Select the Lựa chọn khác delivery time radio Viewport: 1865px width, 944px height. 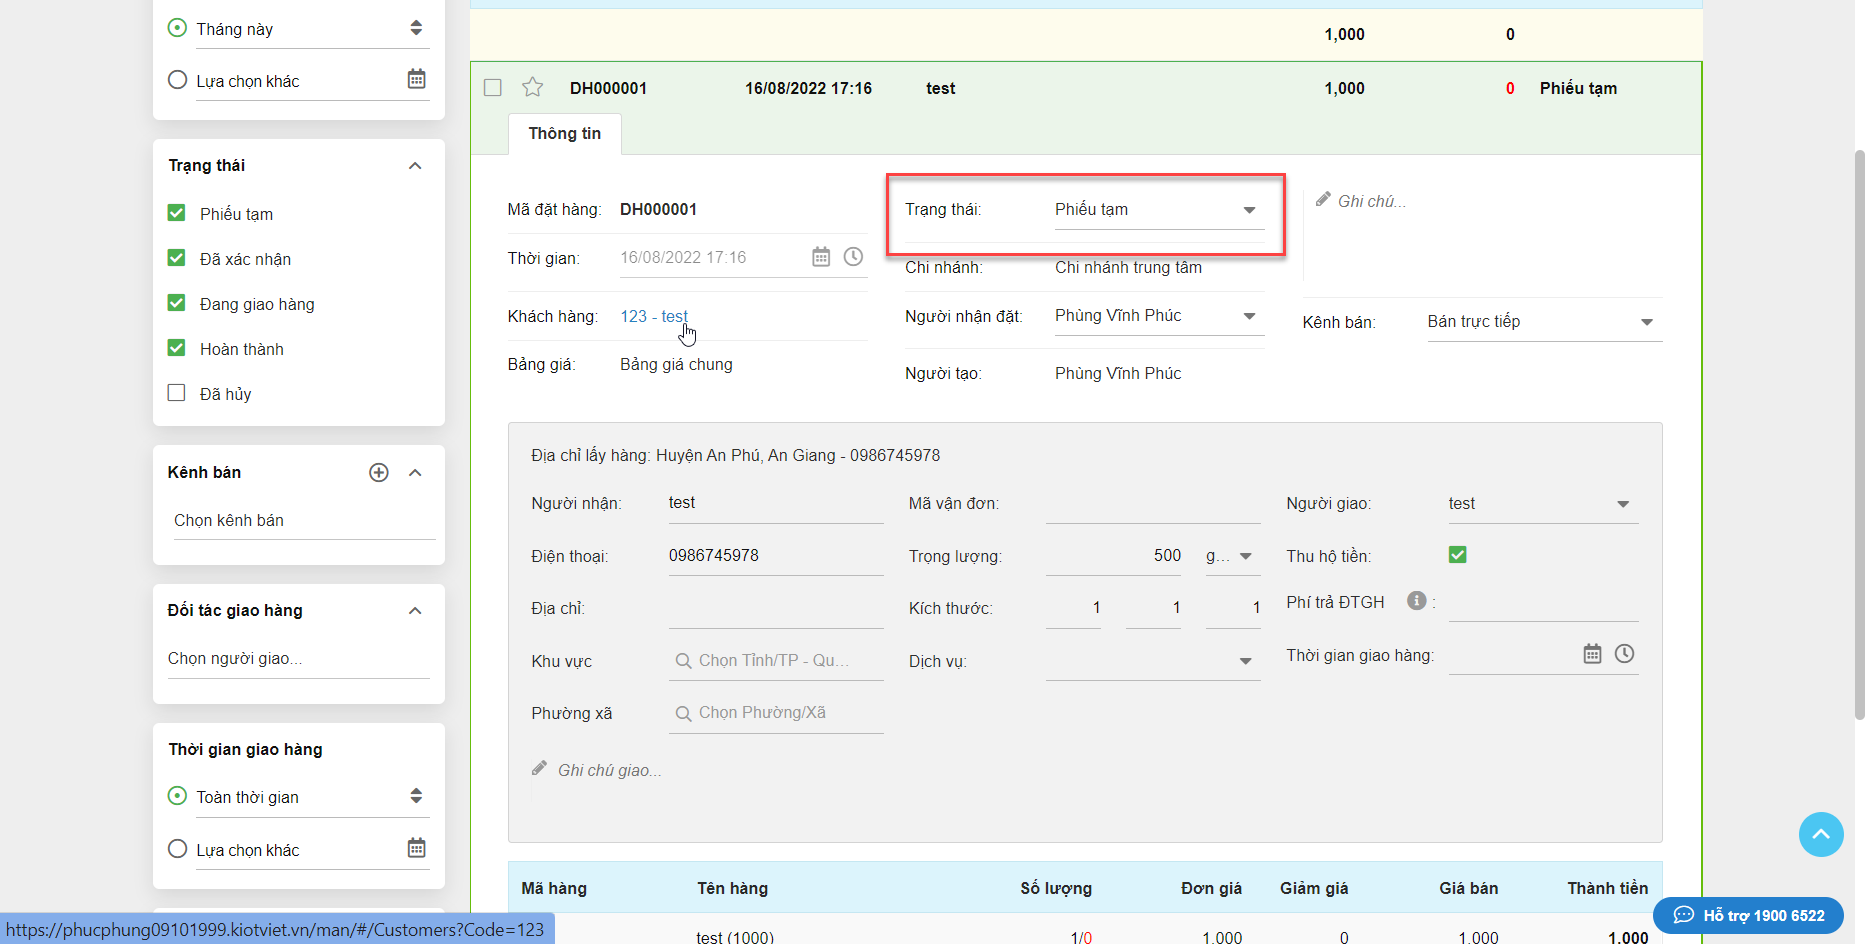pos(178,849)
